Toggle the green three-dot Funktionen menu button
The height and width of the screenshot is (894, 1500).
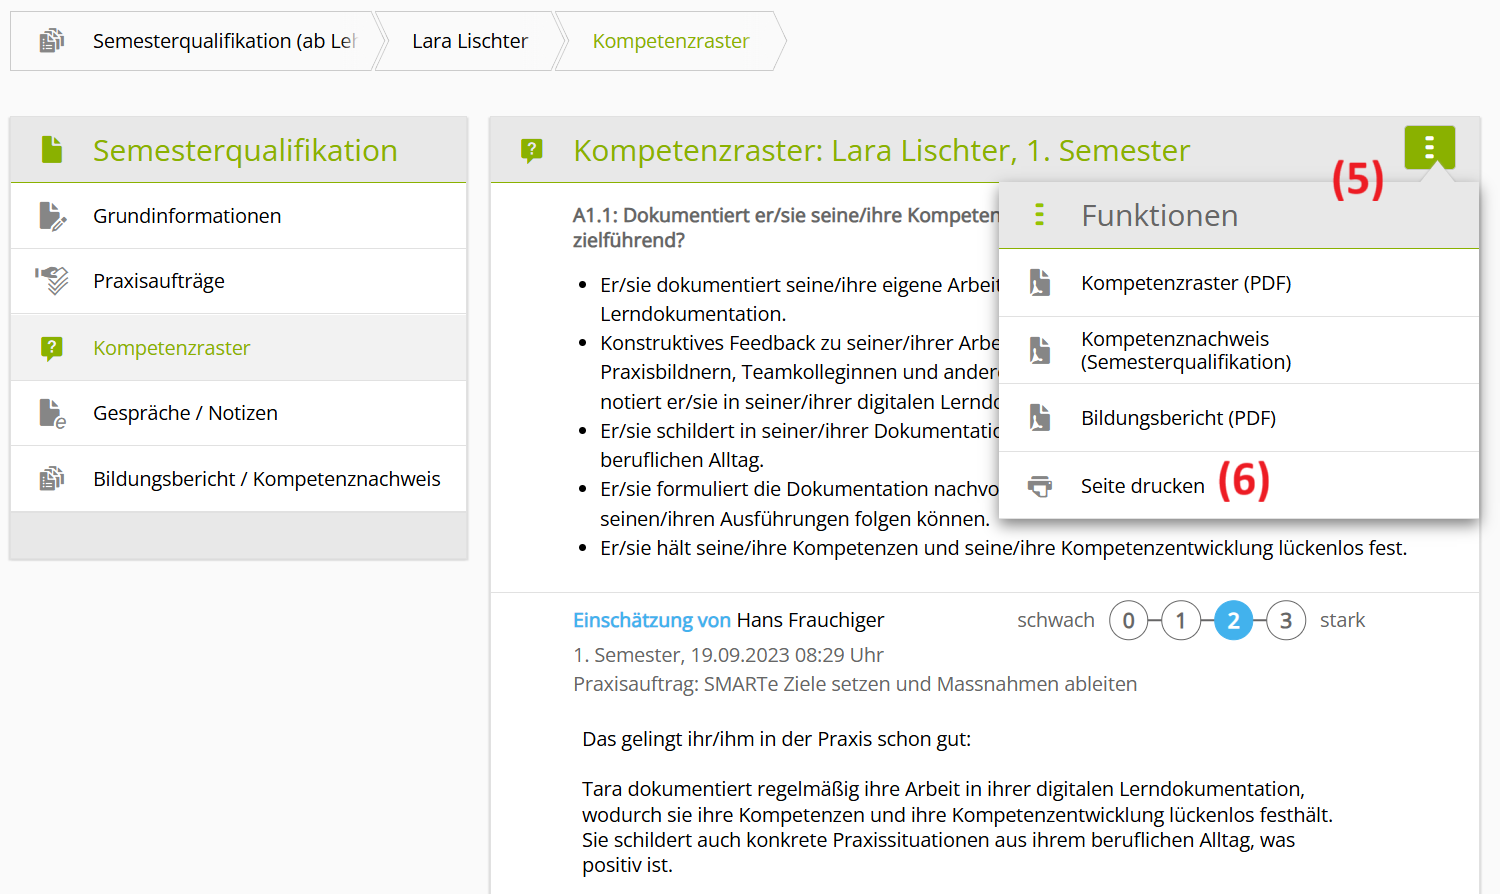[1429, 148]
